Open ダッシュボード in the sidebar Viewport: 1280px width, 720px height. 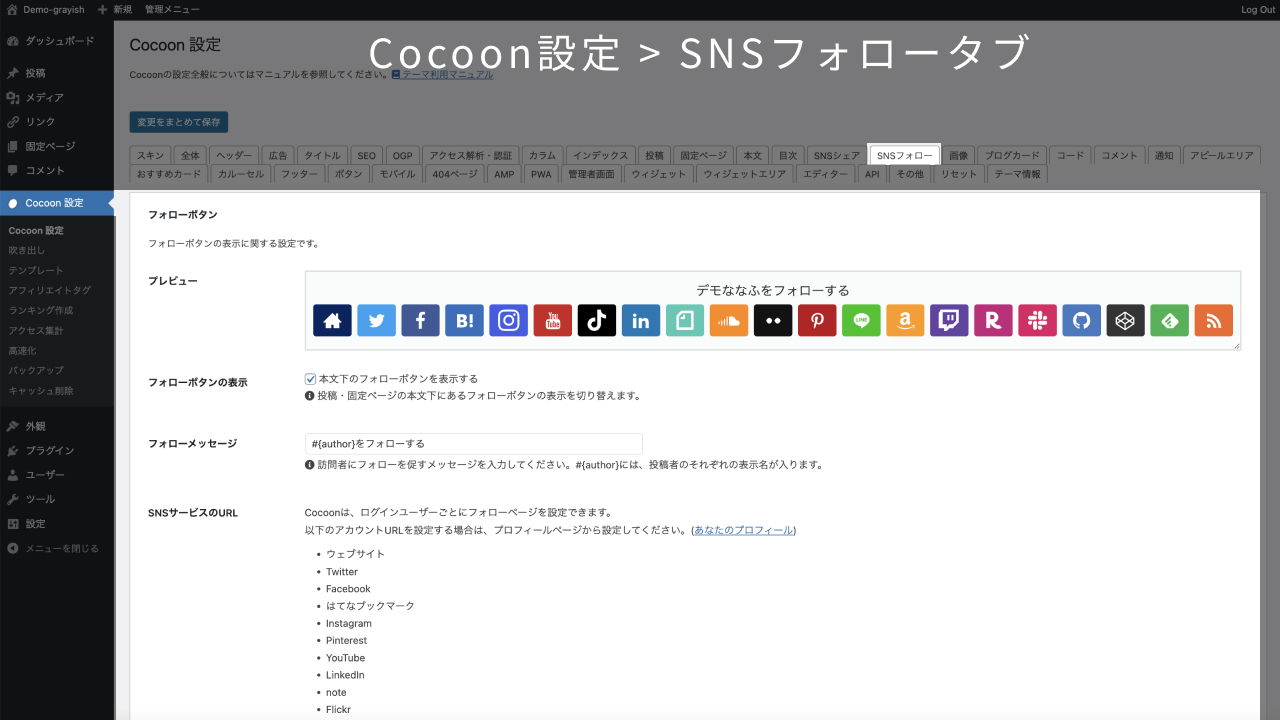coord(57,41)
